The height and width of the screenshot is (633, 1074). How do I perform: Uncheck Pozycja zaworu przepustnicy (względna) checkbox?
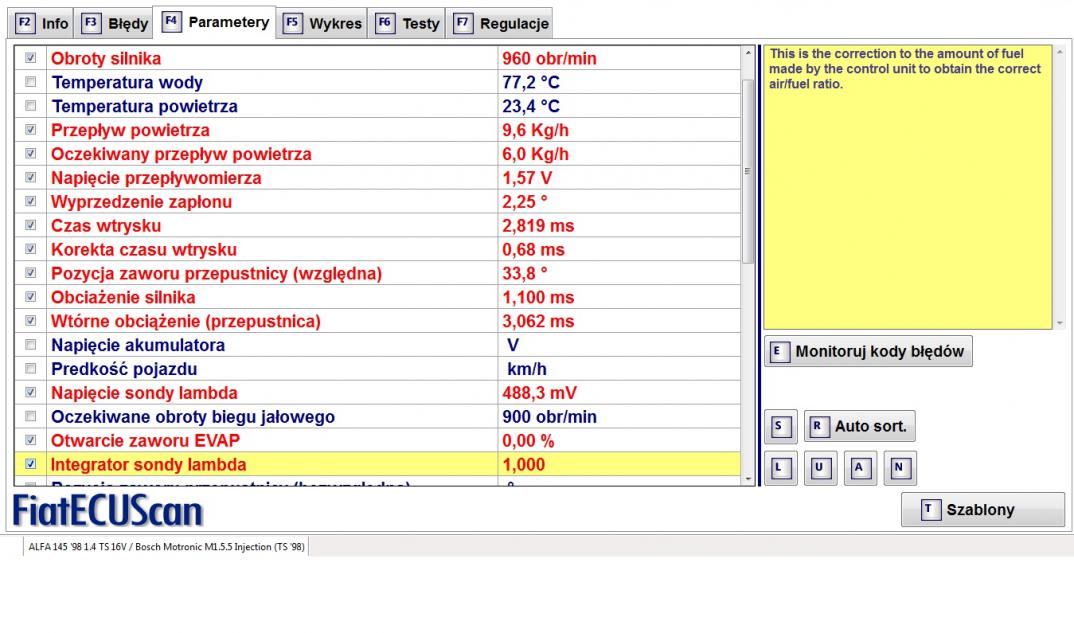pos(31,273)
